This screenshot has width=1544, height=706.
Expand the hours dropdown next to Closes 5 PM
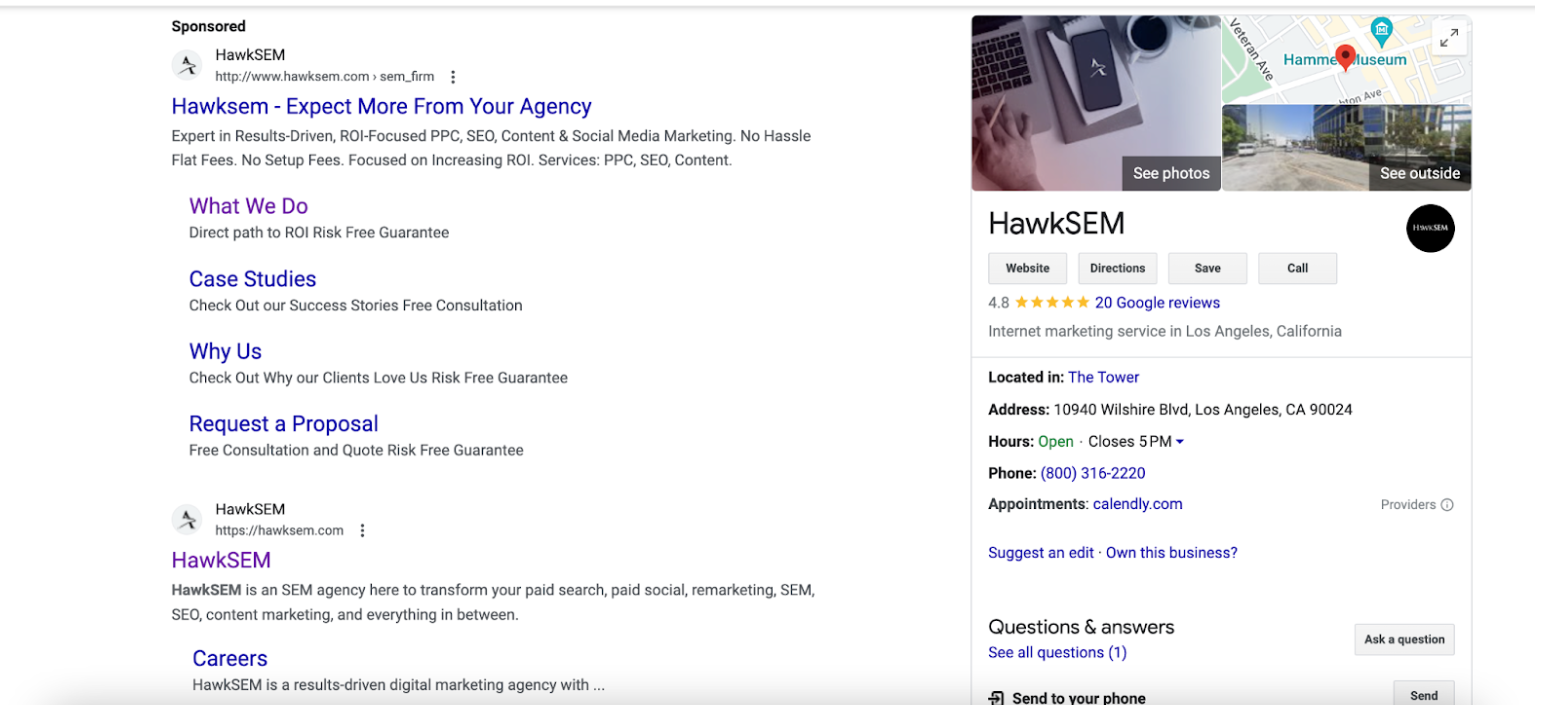point(1180,442)
